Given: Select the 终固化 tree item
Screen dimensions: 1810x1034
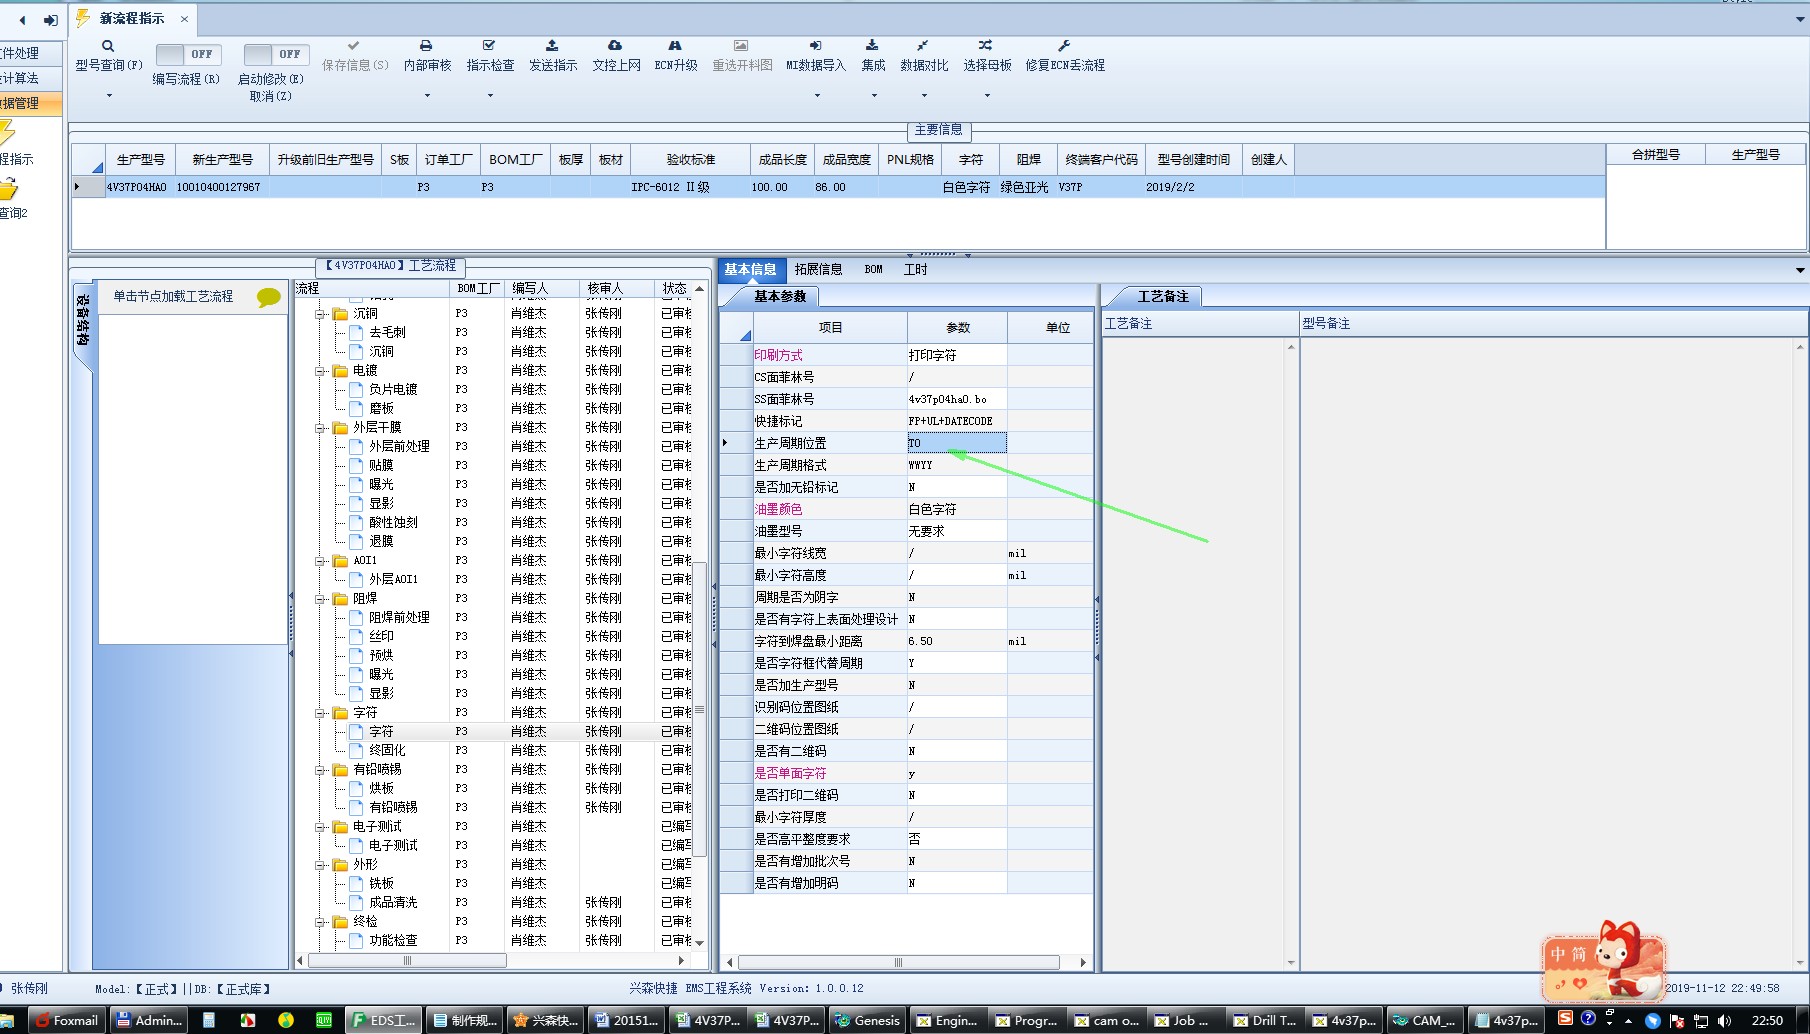Looking at the screenshot, I should 387,750.
